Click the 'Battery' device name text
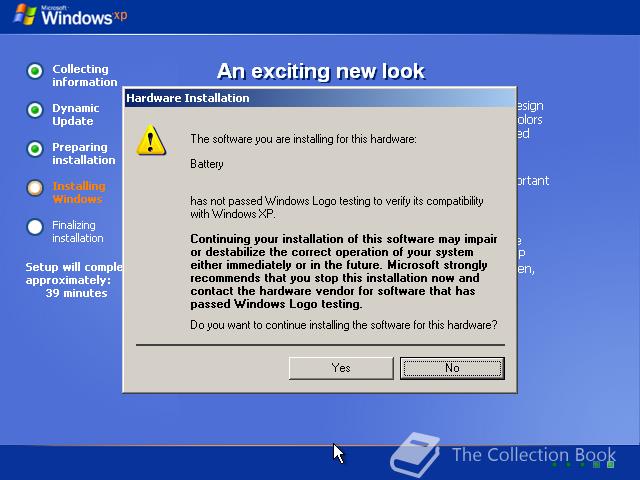 (207, 164)
